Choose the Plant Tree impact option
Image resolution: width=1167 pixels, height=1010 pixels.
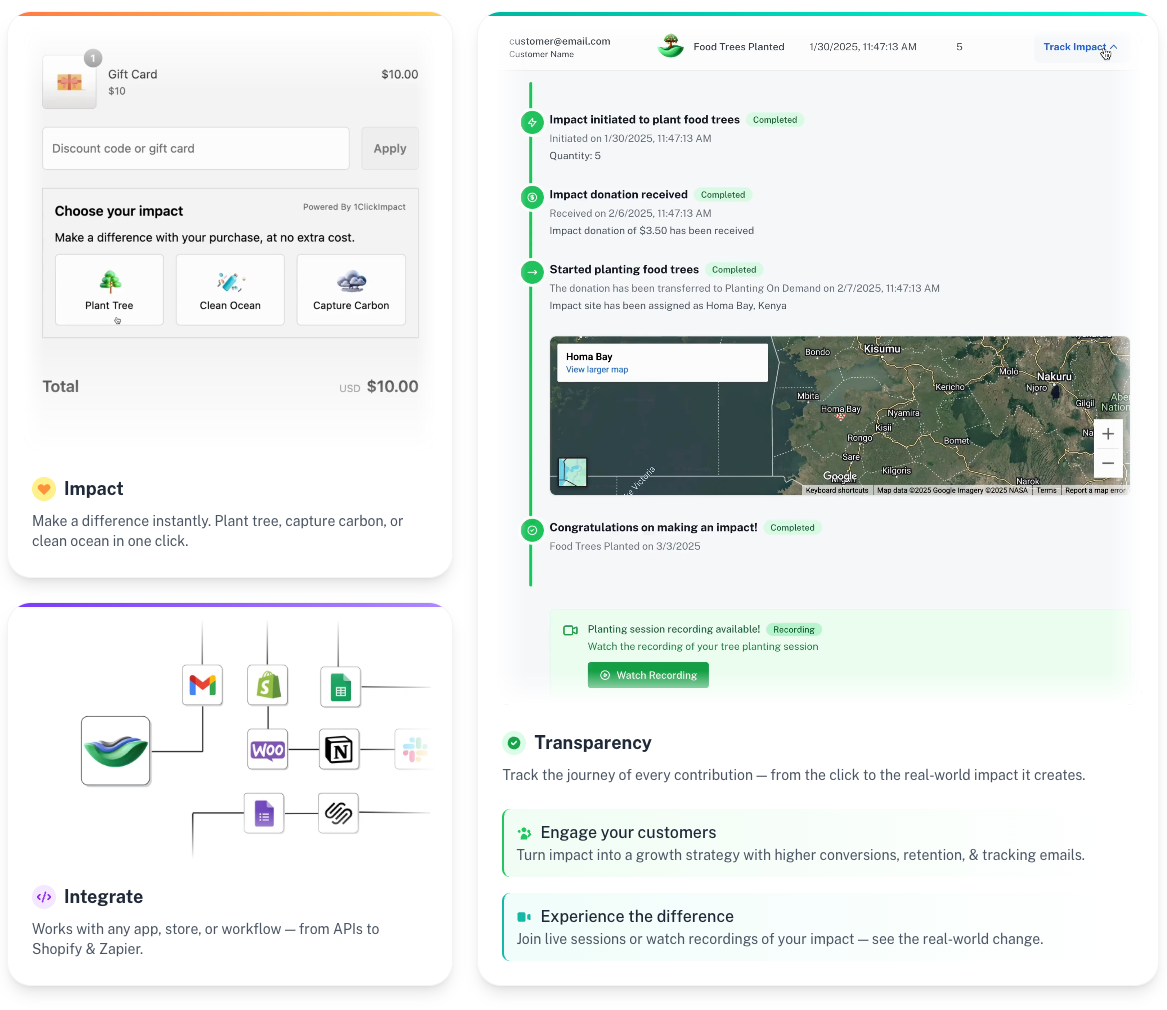coord(109,290)
